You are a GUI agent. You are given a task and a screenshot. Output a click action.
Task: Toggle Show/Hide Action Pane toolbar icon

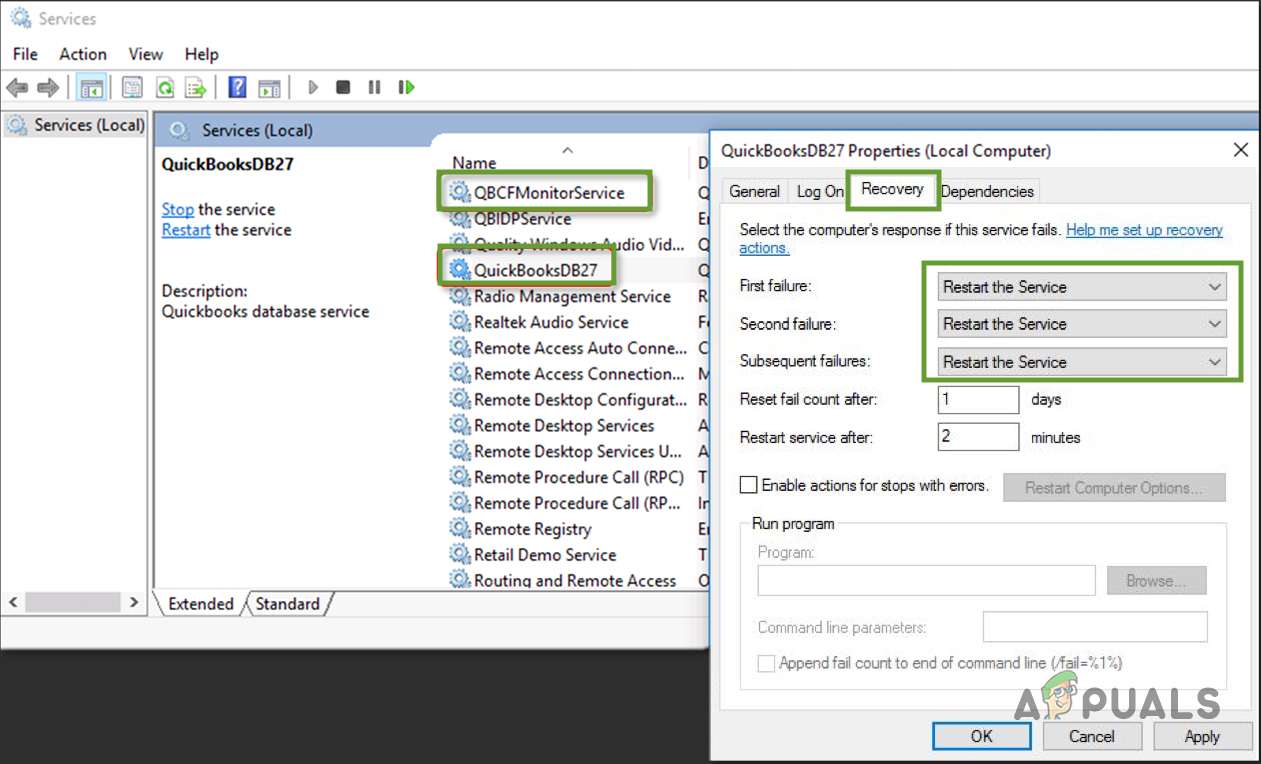click(x=269, y=88)
